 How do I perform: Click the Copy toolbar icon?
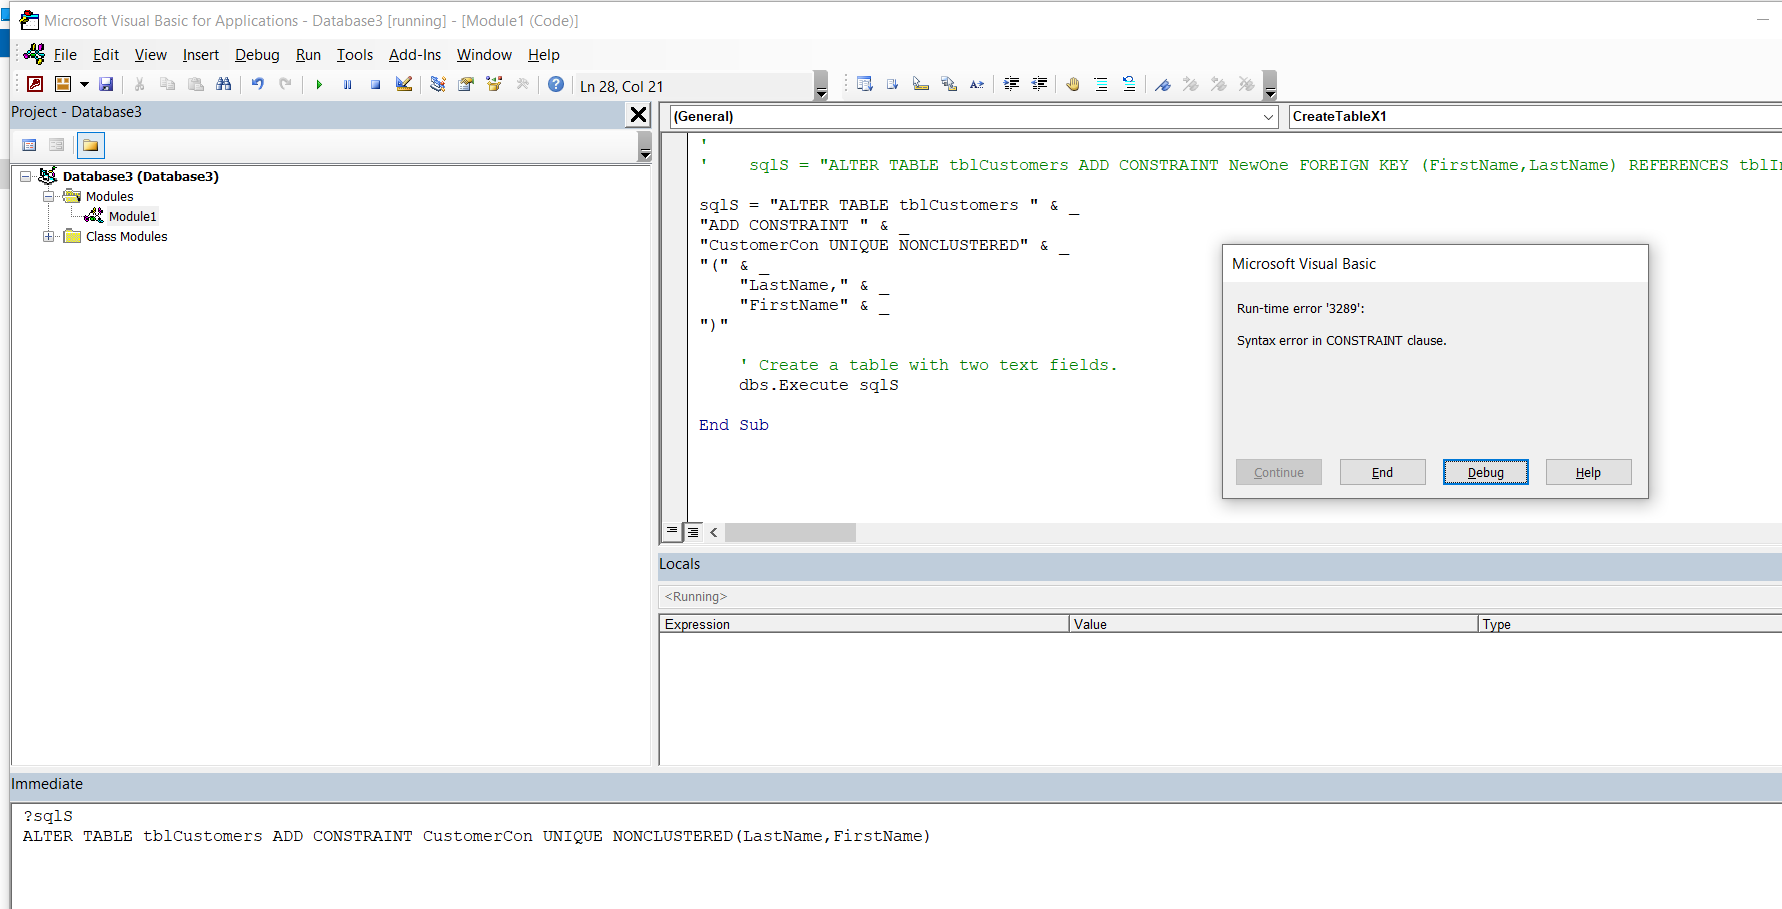(168, 85)
